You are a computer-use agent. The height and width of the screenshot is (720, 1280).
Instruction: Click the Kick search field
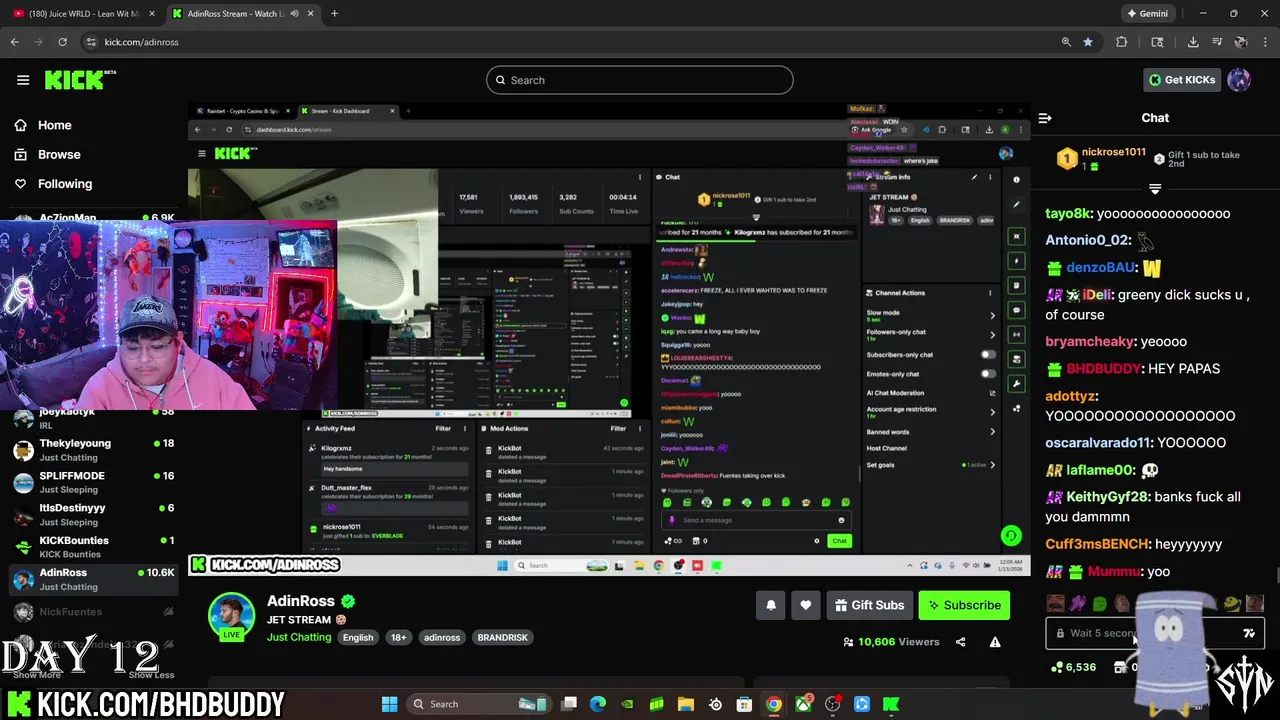(x=640, y=80)
